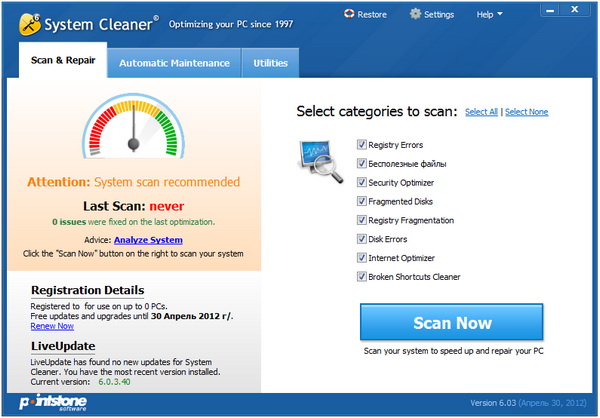Screen dimensions: 600x418
Task: Click the Select None link
Action: 526,112
